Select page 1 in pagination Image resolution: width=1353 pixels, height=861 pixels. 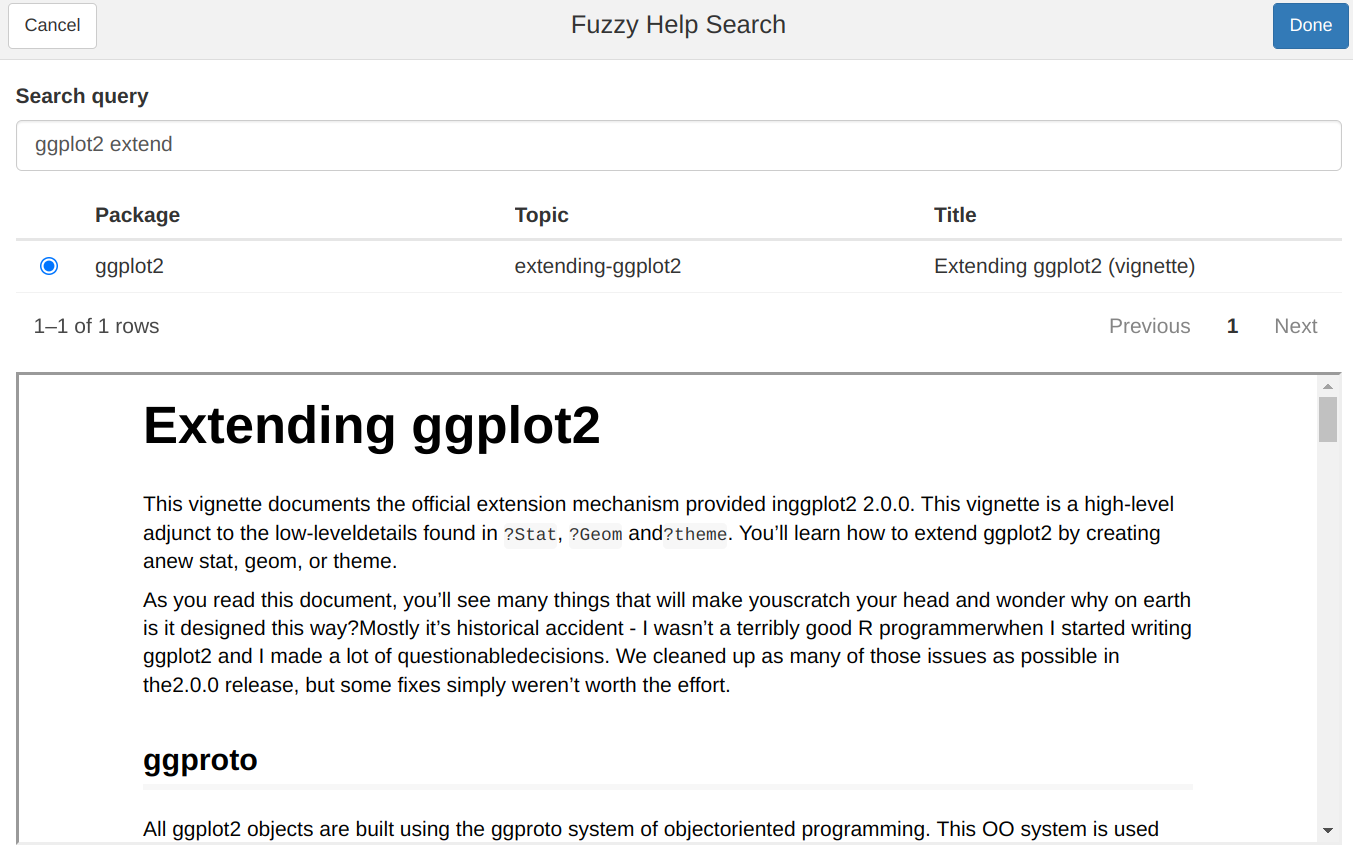(1232, 326)
